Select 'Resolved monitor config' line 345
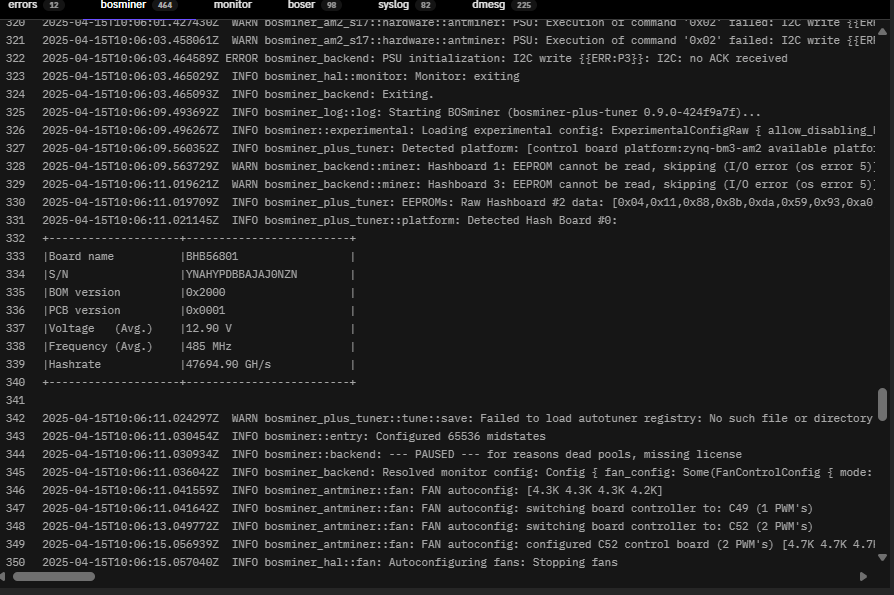 [x=457, y=472]
